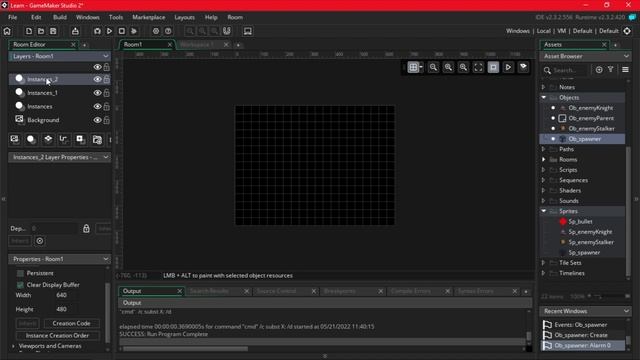Viewport: 640px width, 360px height.
Task: Open grid options dropdown arrow
Action: point(421,67)
